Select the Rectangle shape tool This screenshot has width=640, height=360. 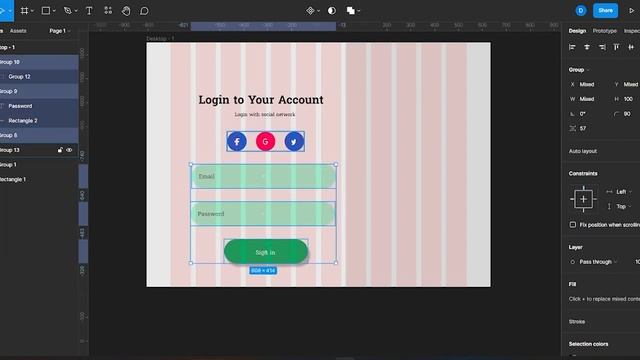46,11
